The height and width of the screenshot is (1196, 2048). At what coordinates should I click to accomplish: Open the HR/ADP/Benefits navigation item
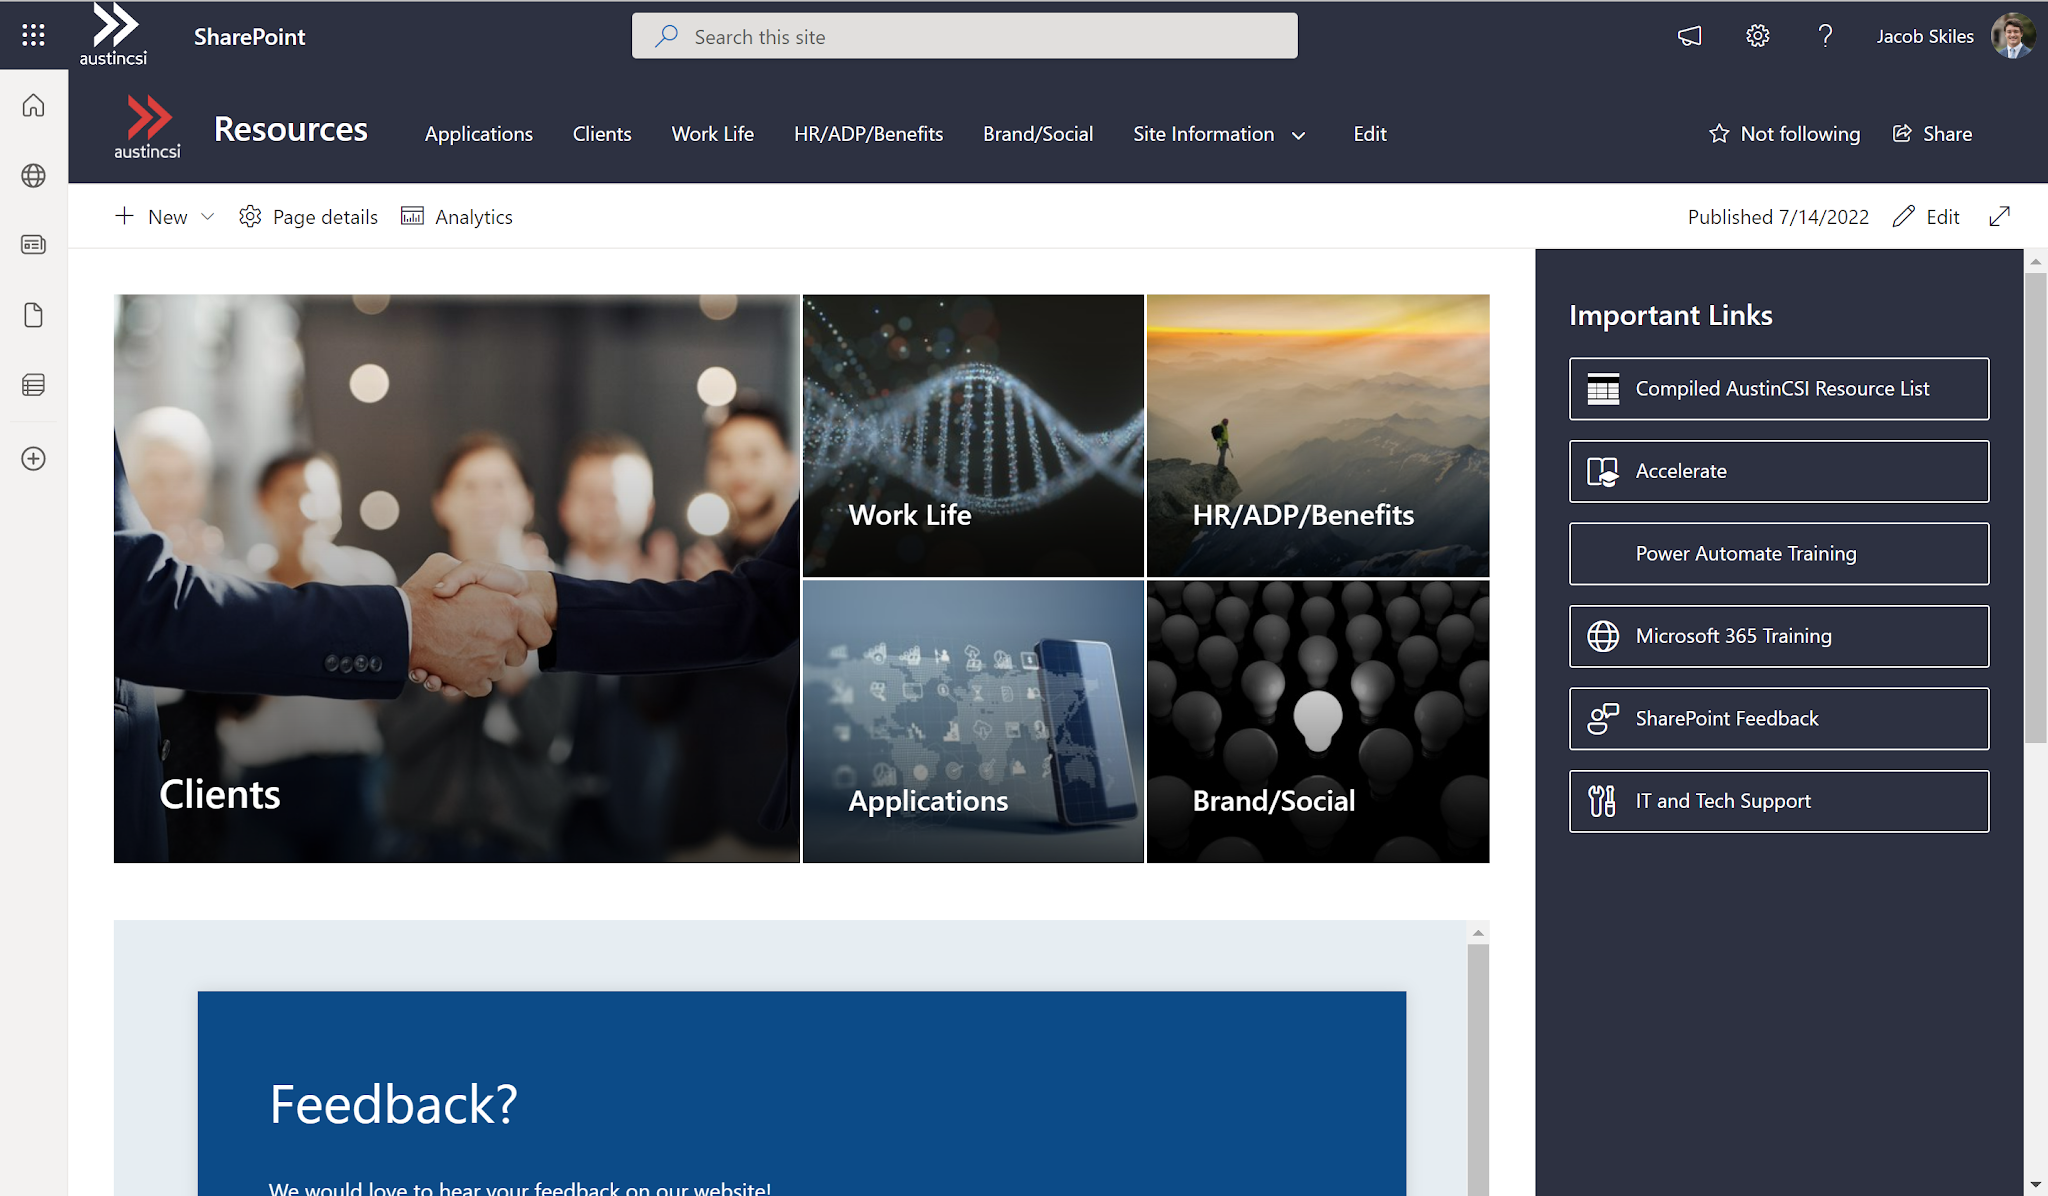pyautogui.click(x=868, y=134)
